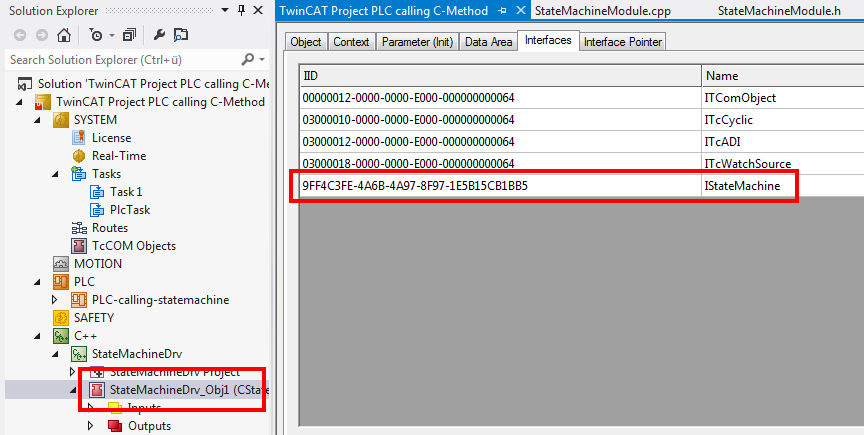This screenshot has height=435, width=864.
Task: Click the IID column header
Action: coord(500,76)
